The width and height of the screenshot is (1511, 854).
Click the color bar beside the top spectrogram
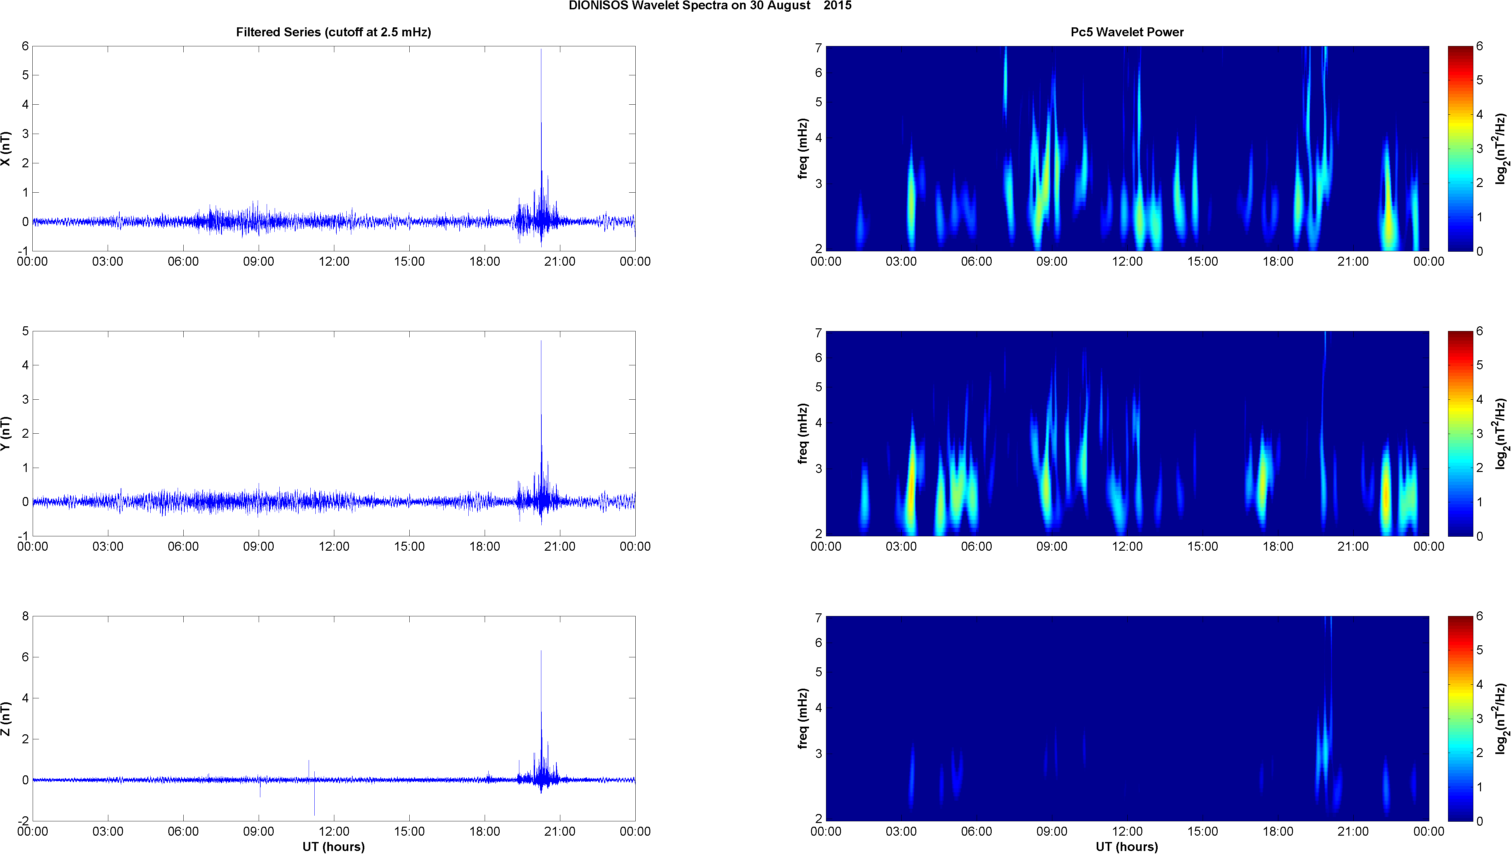1460,149
